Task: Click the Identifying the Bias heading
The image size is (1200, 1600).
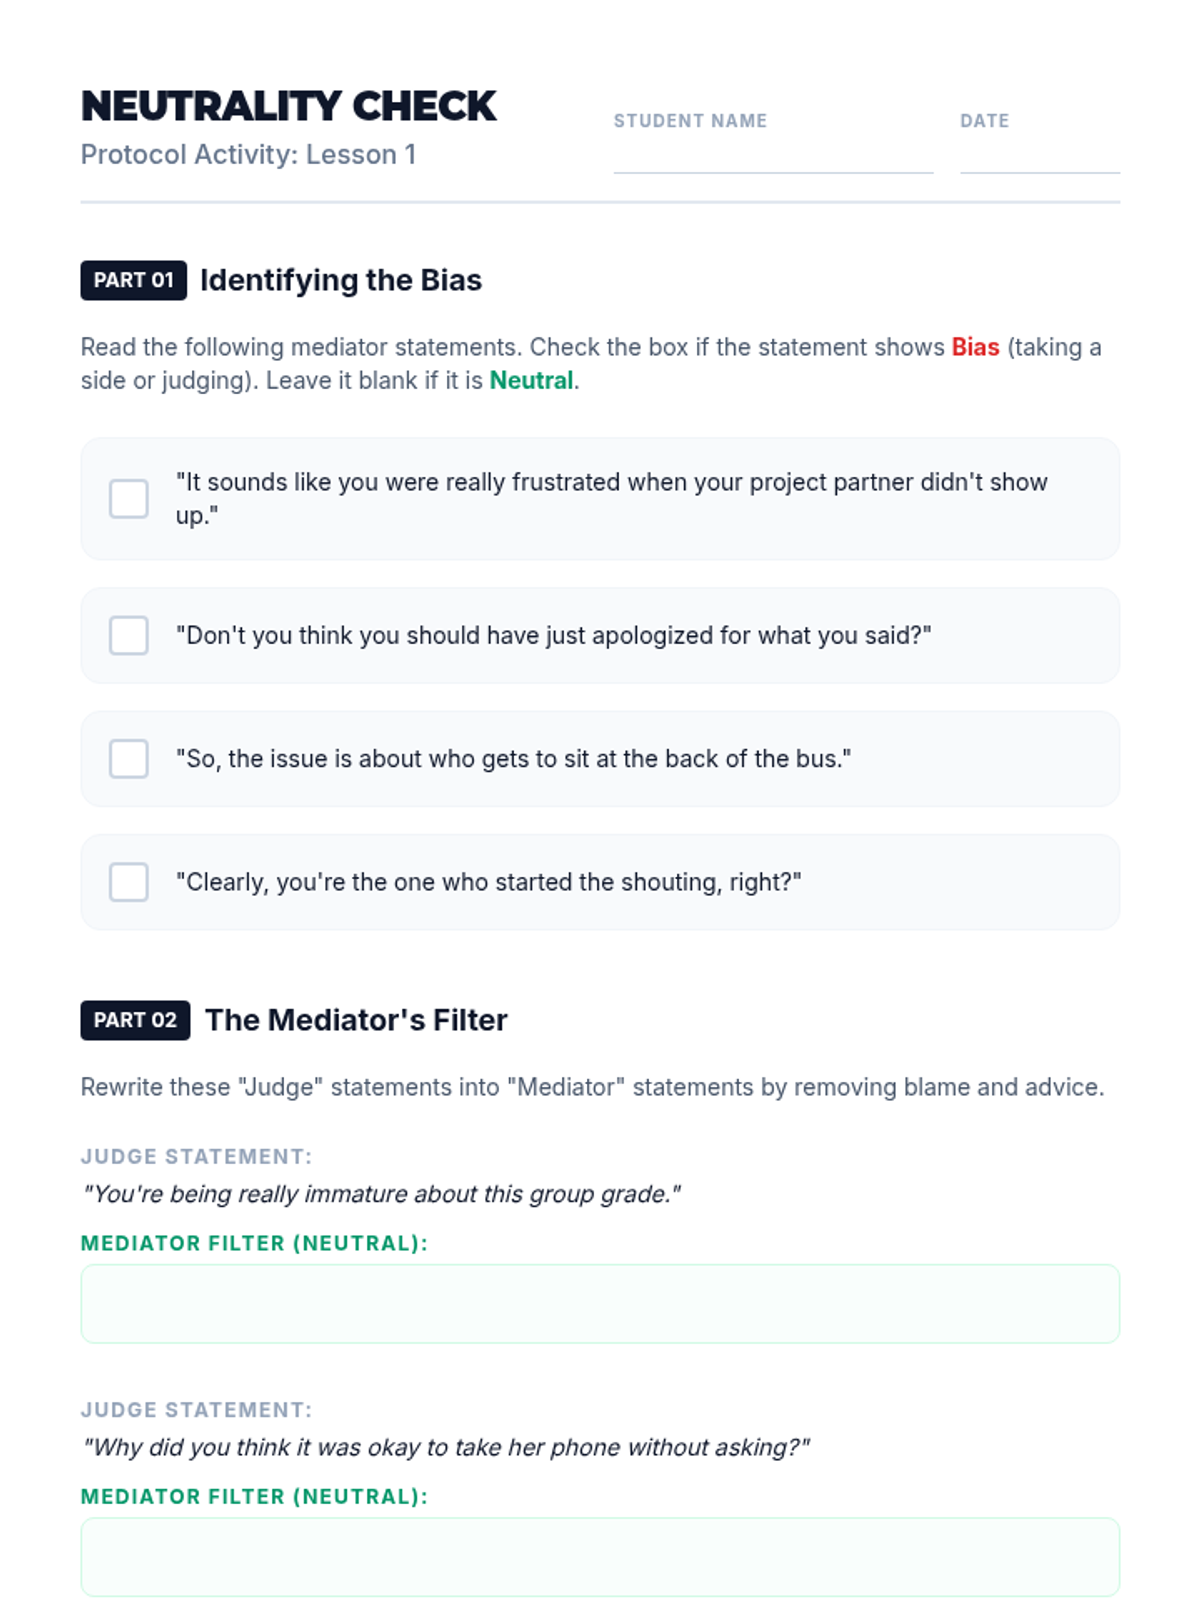Action: pyautogui.click(x=341, y=280)
